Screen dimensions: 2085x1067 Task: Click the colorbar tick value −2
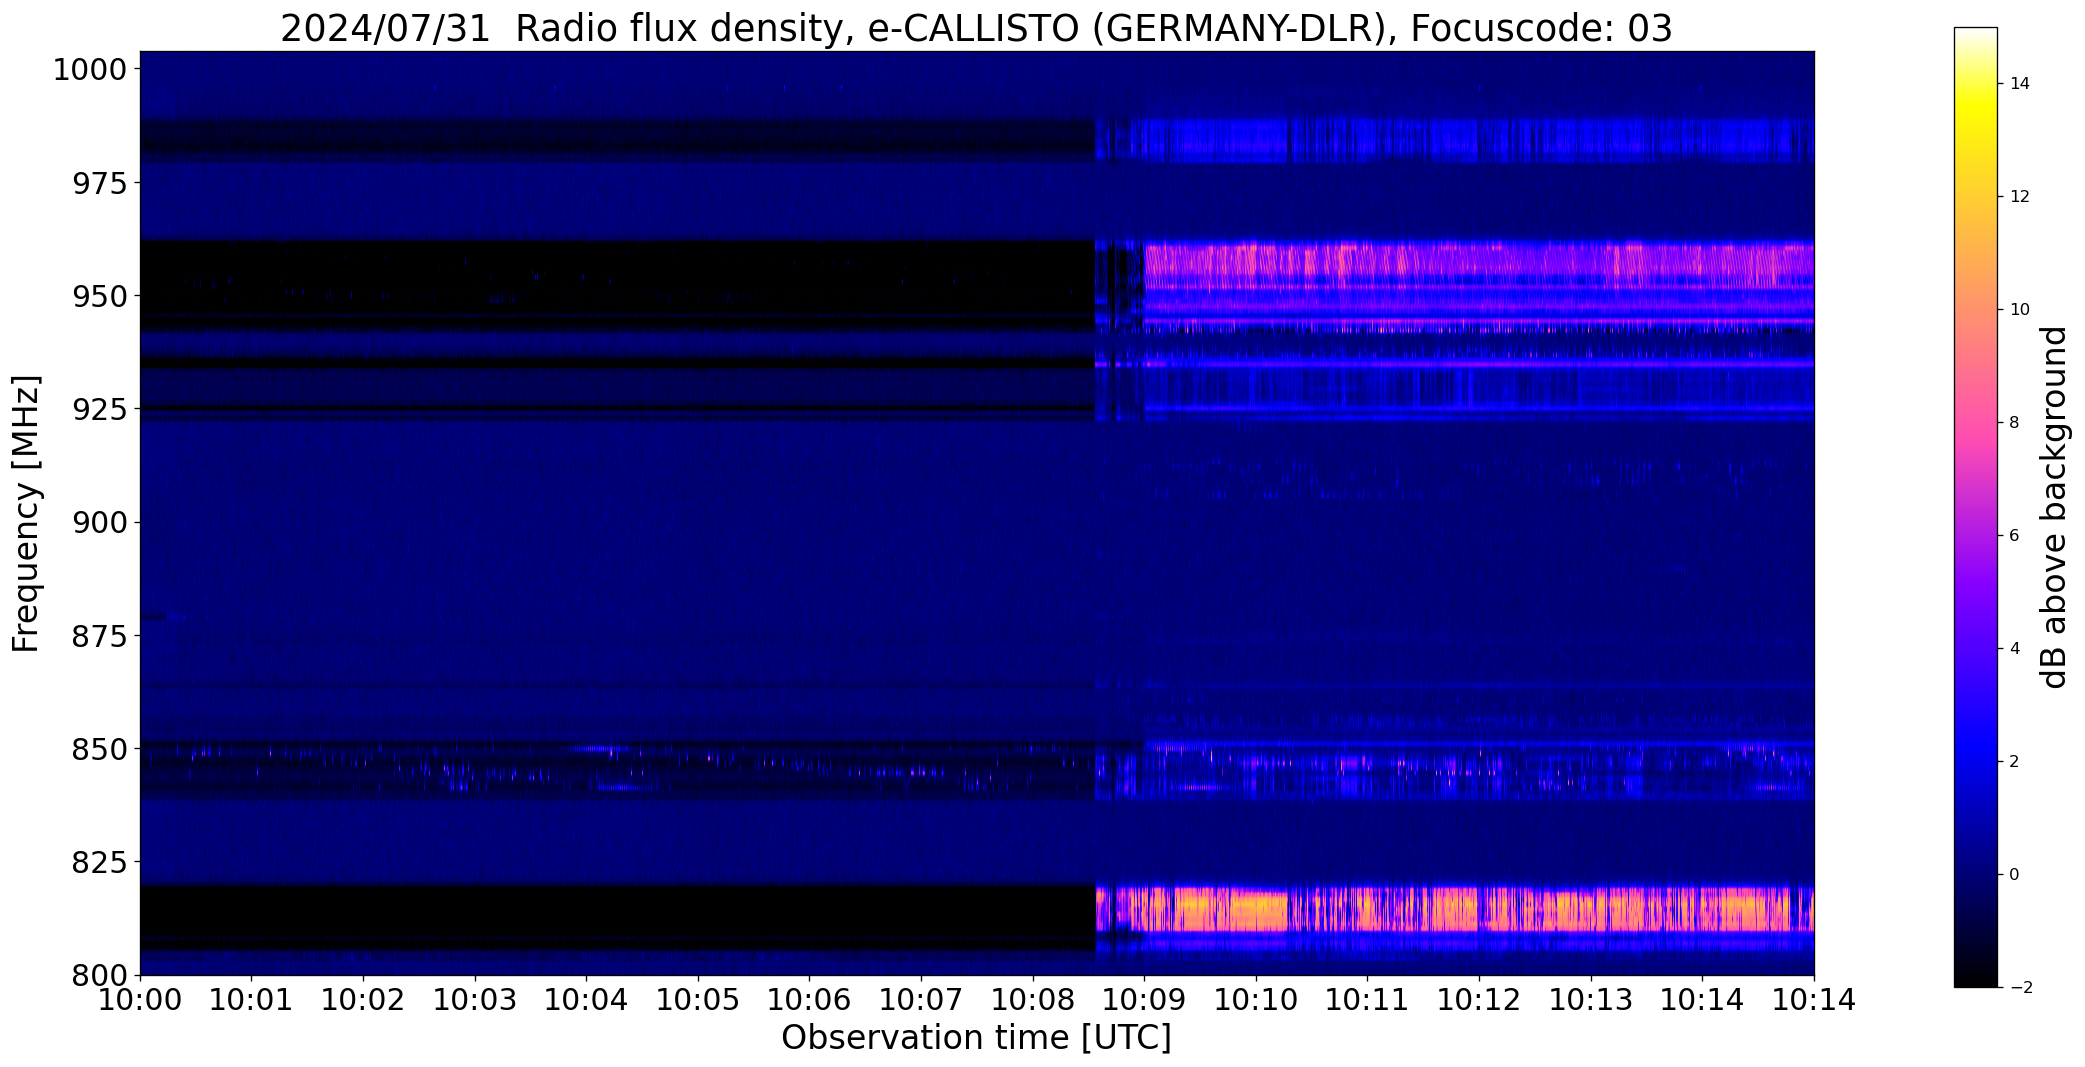coord(2019,988)
